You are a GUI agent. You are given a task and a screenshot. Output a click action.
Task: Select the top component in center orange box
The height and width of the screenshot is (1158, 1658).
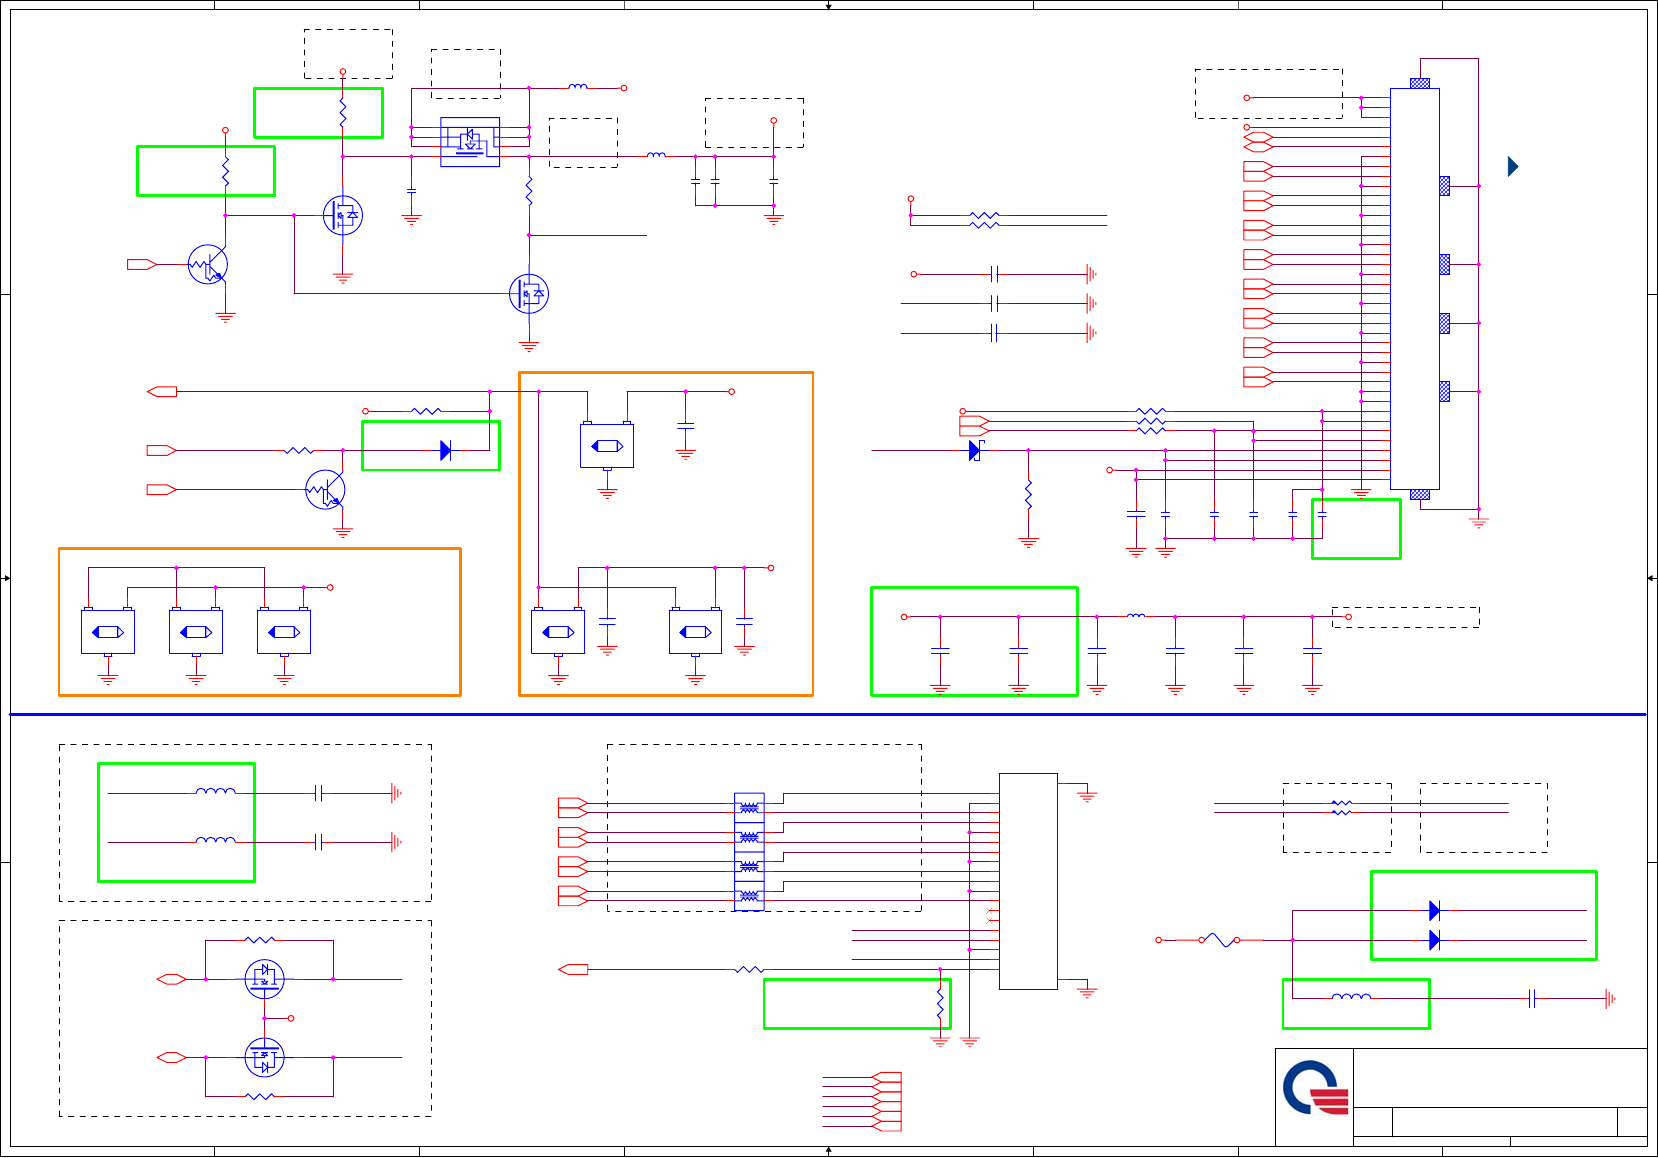607,446
